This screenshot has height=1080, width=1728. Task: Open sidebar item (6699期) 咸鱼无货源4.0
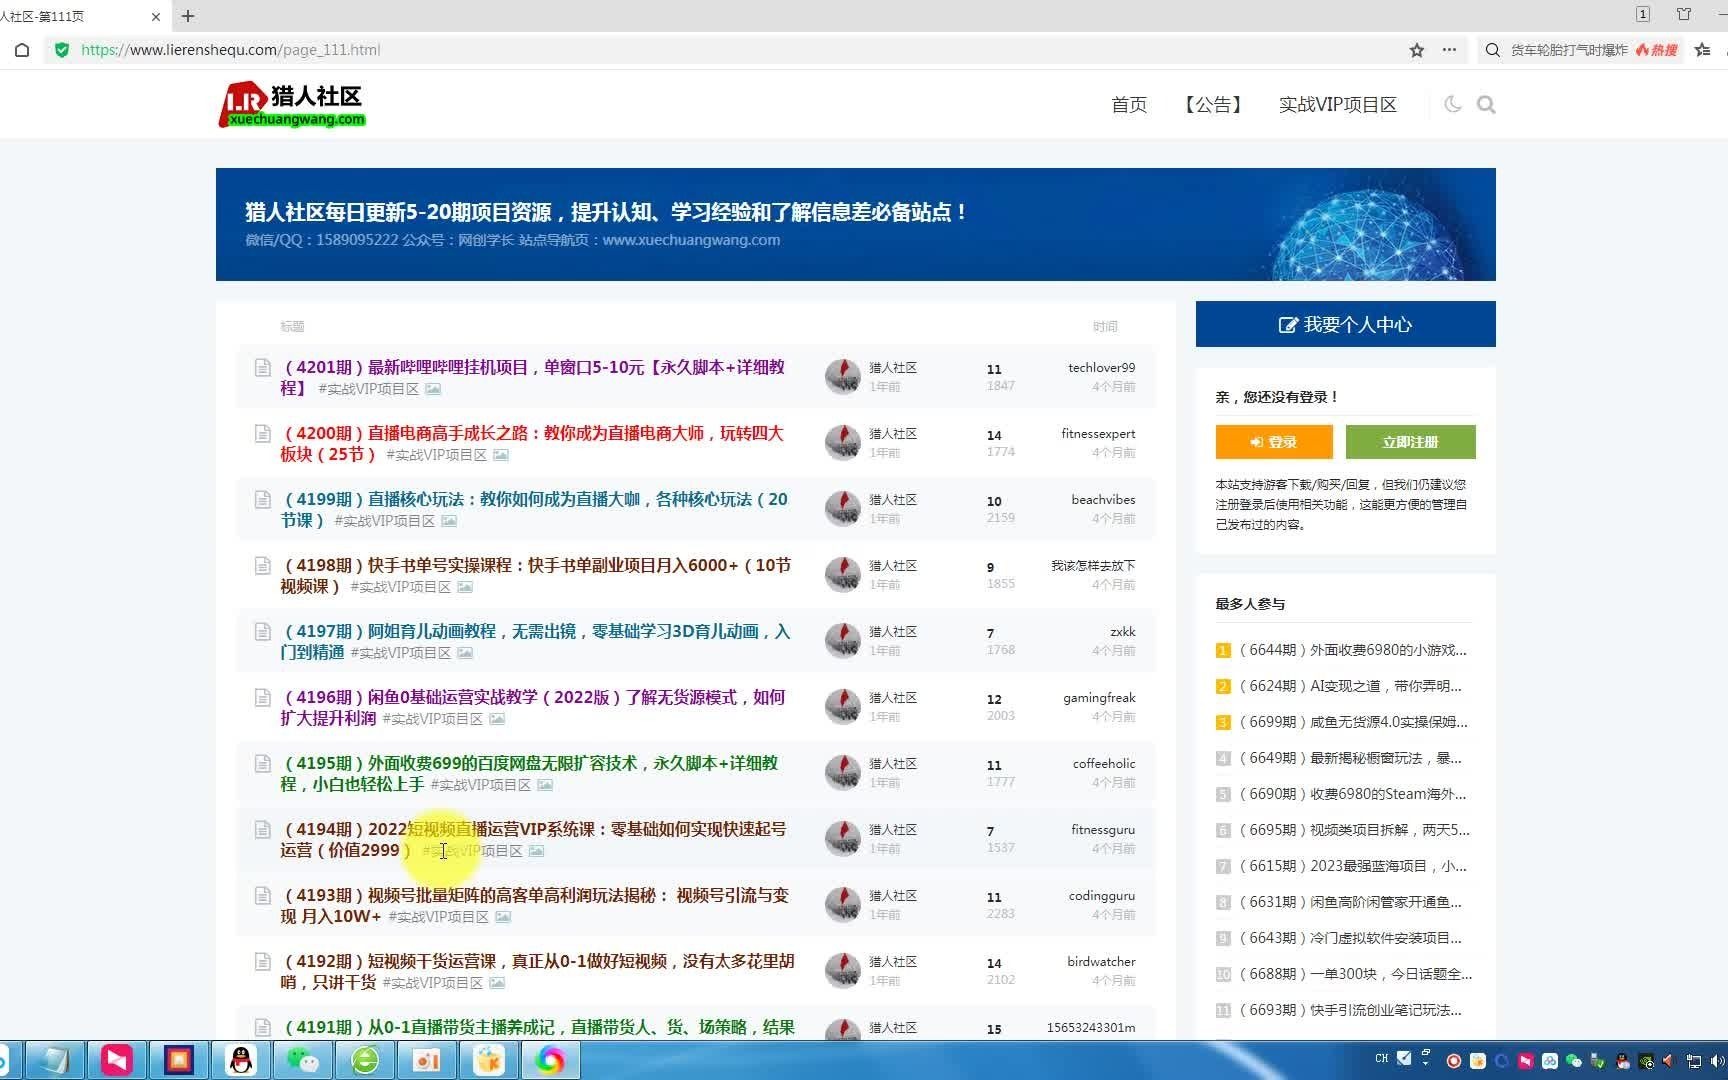click(1353, 722)
